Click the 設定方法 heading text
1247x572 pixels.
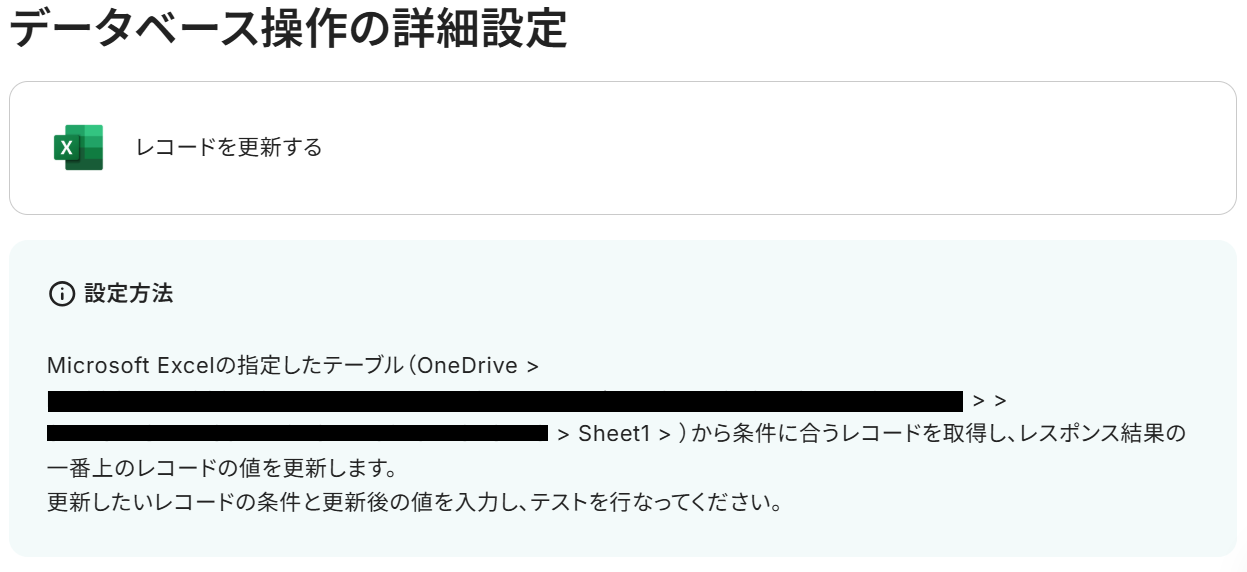click(x=129, y=294)
